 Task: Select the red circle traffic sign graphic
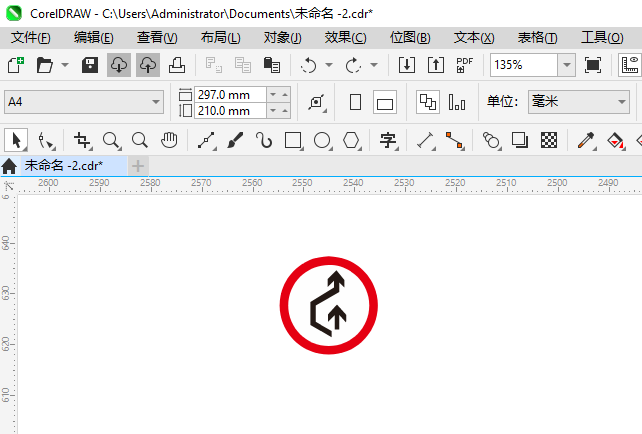click(x=329, y=305)
